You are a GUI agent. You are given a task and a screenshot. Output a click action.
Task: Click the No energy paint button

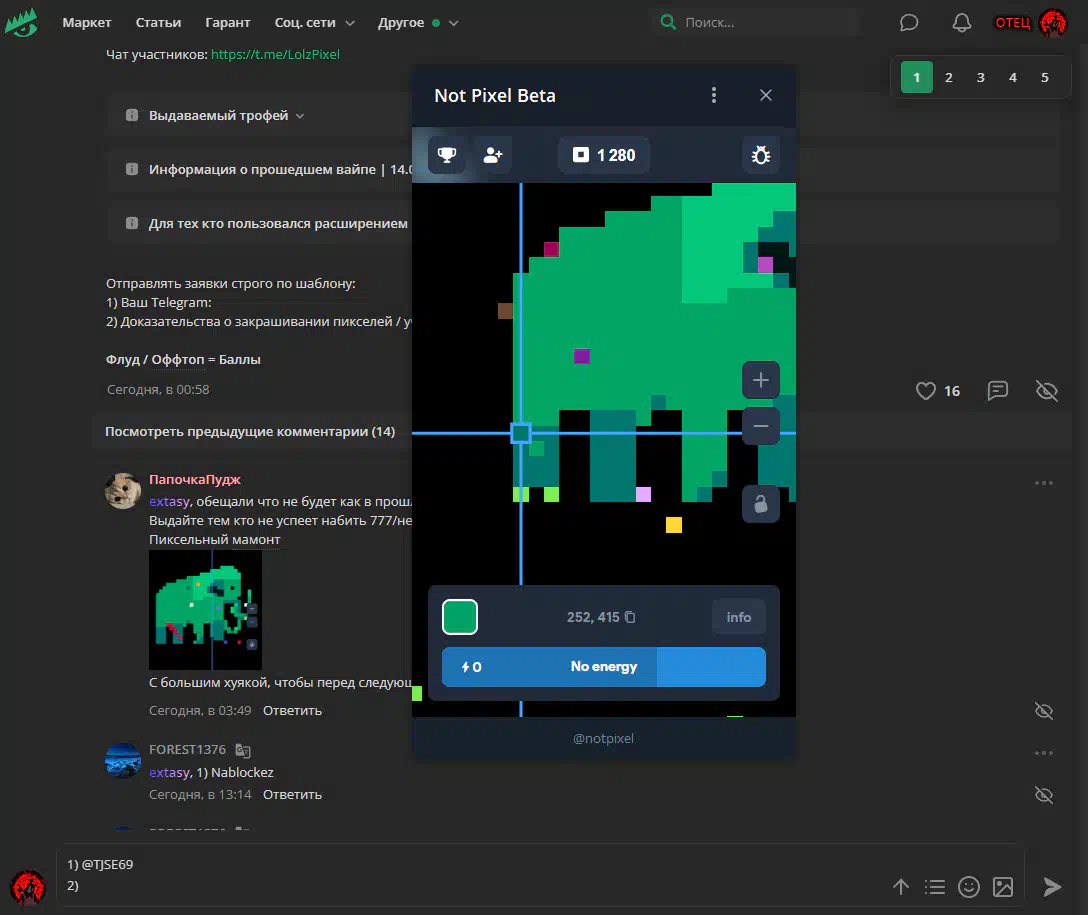click(604, 667)
